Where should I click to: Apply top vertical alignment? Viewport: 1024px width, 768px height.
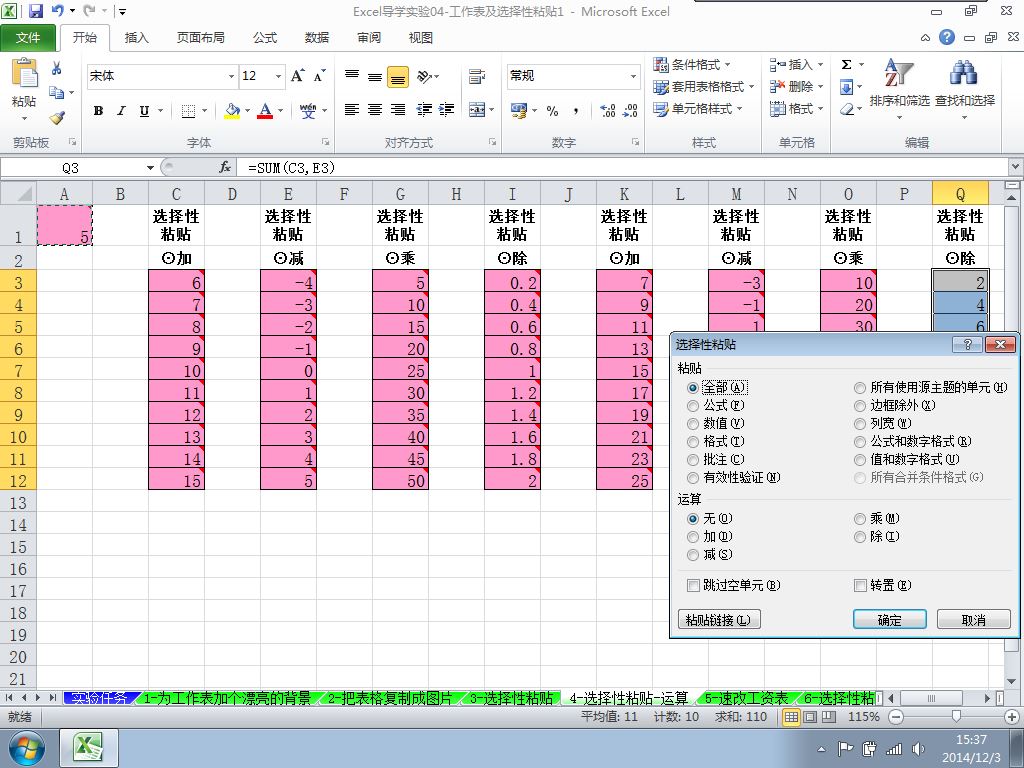352,76
